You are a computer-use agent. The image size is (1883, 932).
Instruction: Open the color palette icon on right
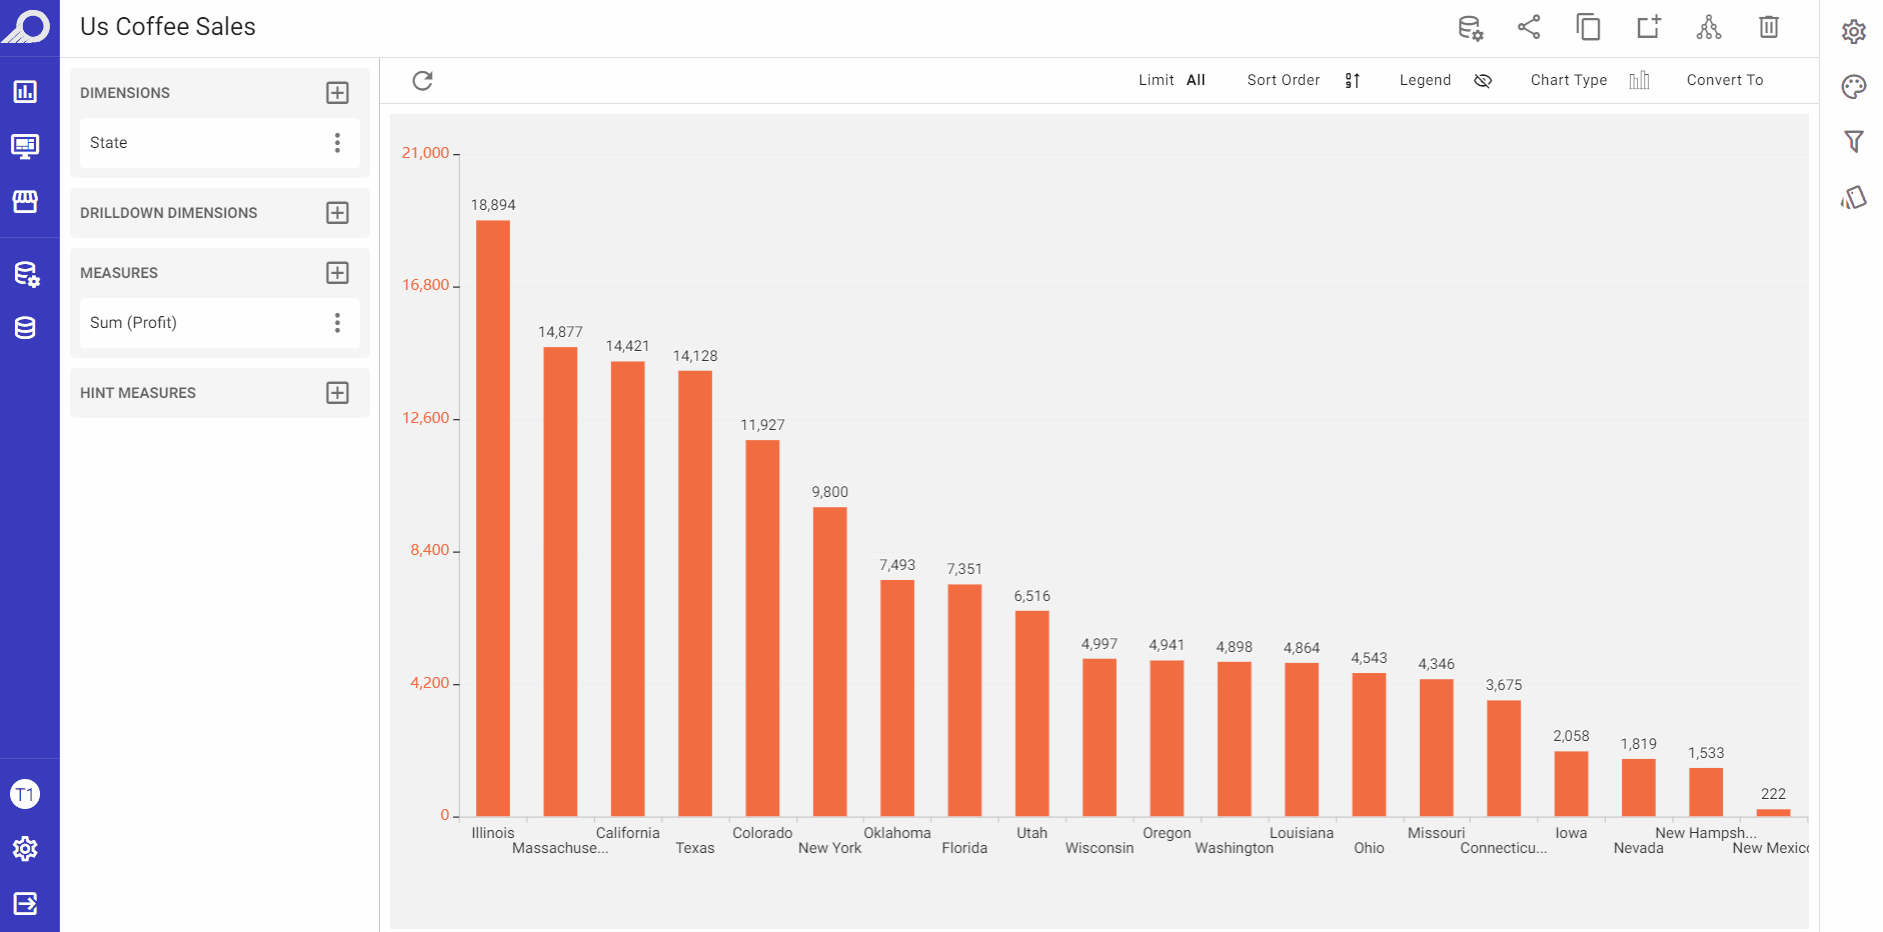click(x=1854, y=87)
